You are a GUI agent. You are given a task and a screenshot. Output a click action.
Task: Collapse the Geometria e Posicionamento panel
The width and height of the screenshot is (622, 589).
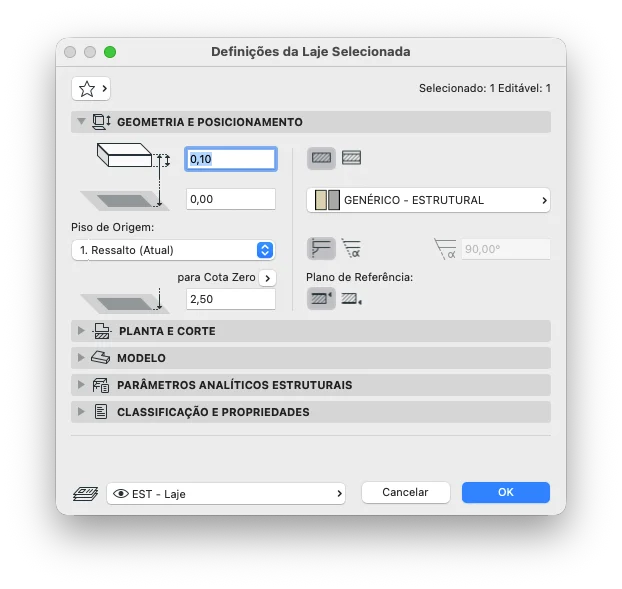pos(81,121)
